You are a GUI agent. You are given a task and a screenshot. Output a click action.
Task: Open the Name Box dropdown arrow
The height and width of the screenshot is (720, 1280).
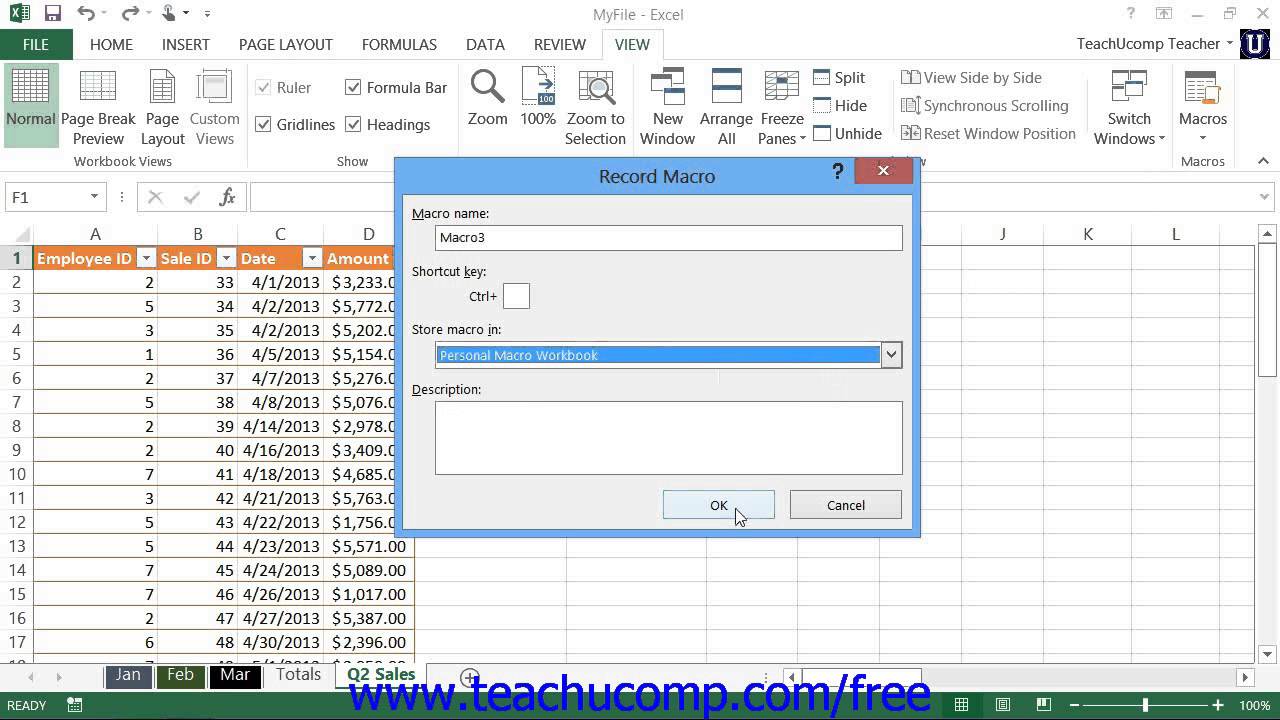(94, 197)
